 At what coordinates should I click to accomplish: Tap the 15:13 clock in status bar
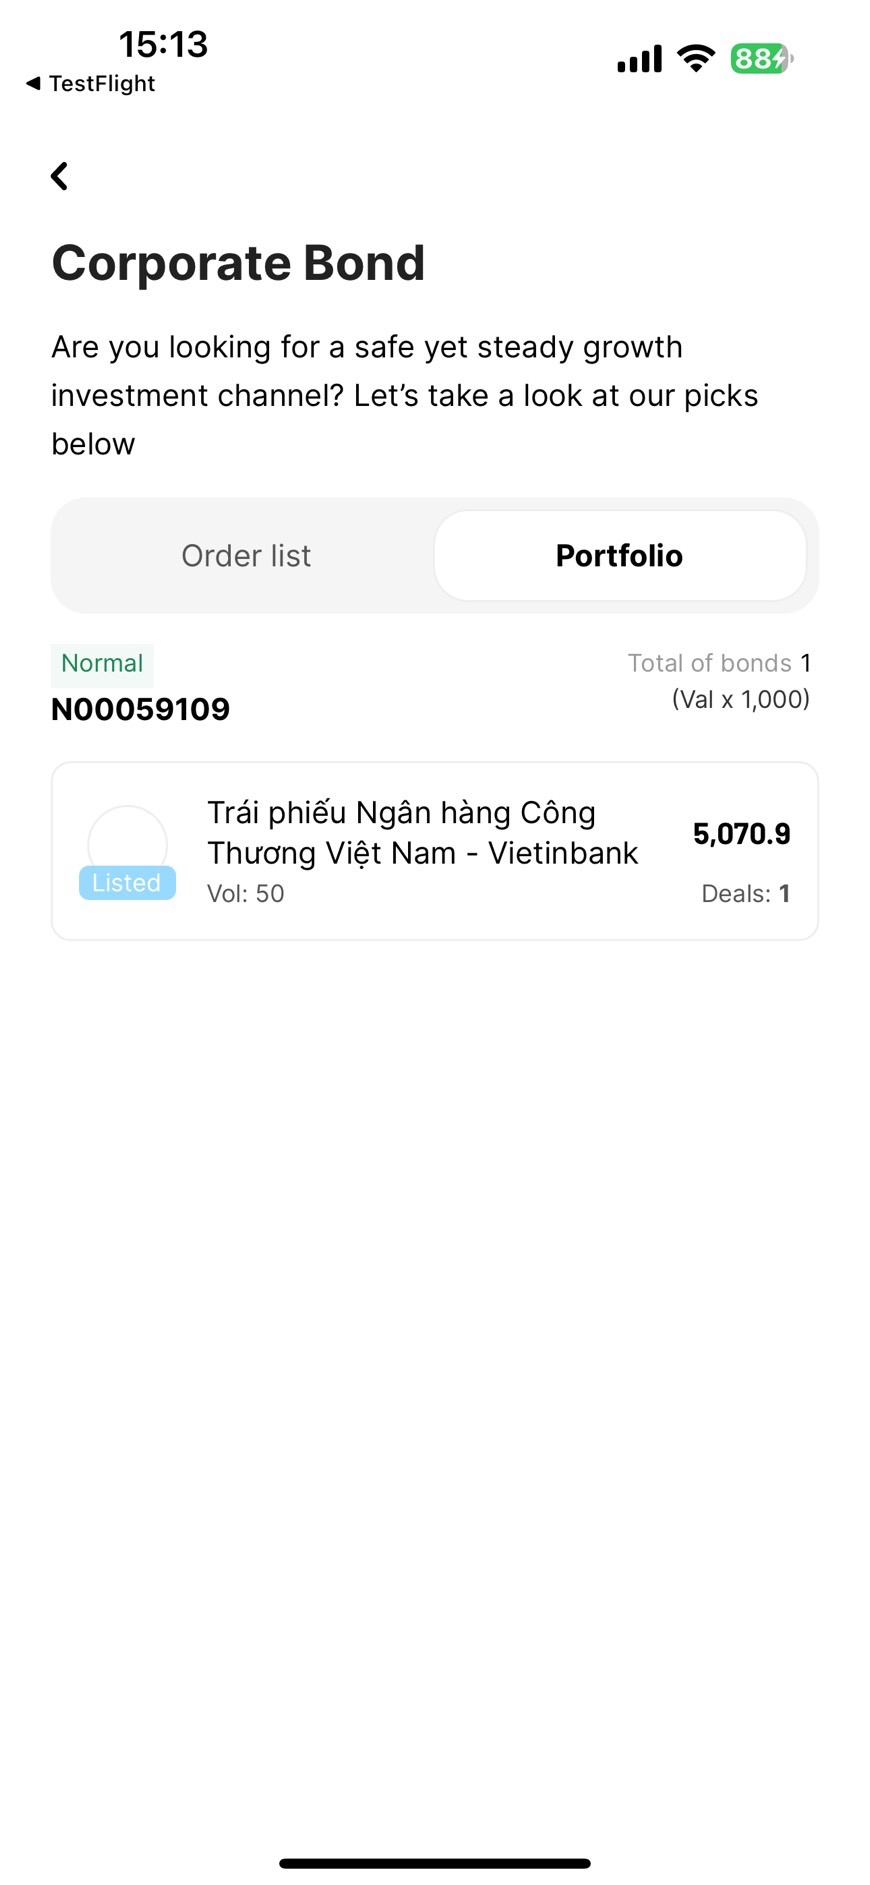click(x=163, y=44)
